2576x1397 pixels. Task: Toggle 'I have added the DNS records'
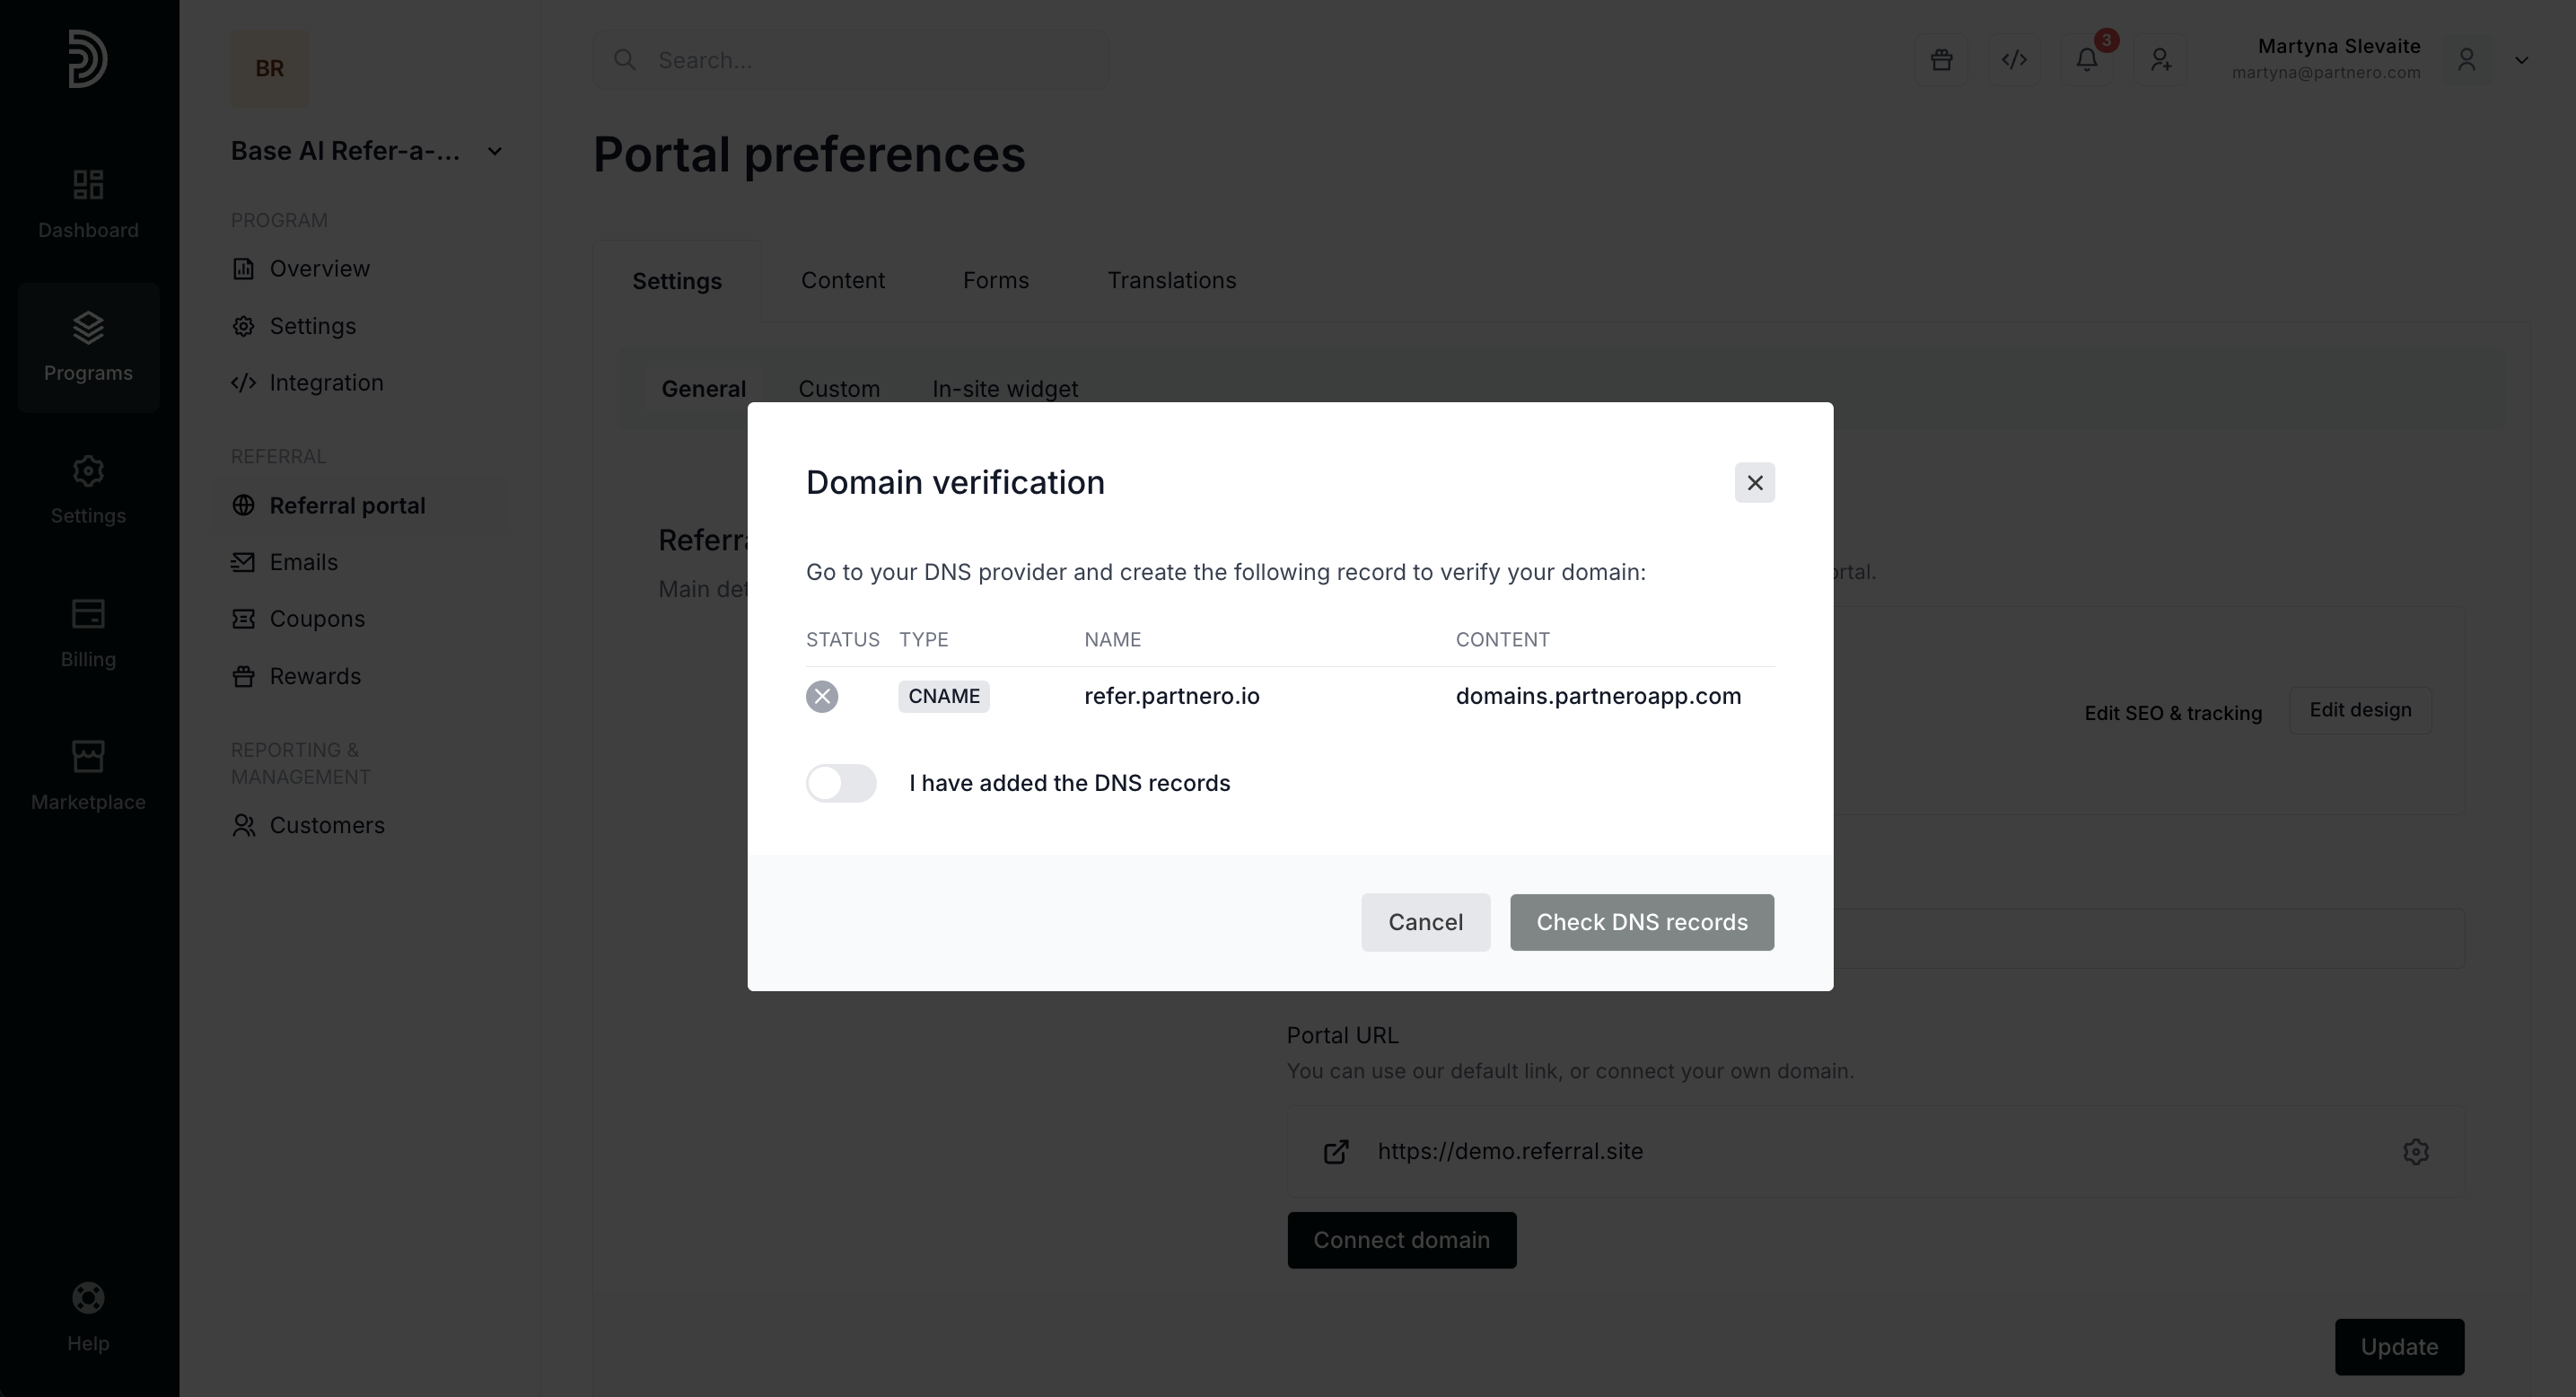coord(841,783)
